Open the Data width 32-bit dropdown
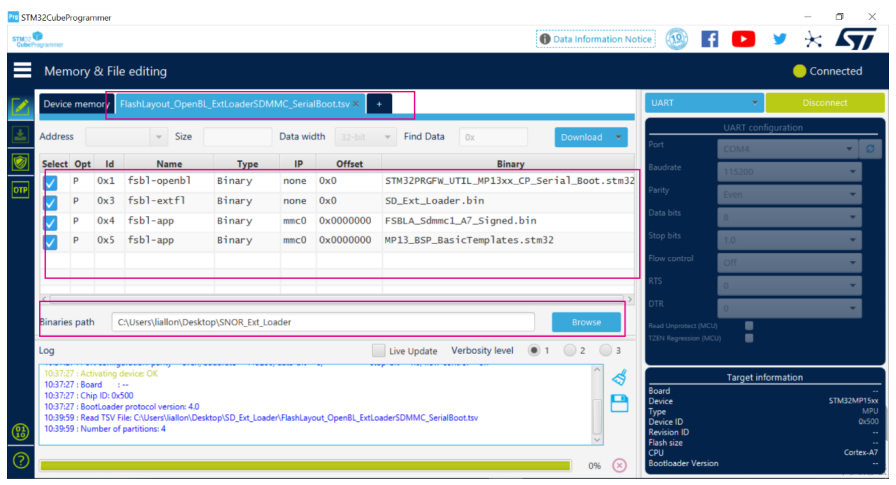Screen dimensions: 896x485 pos(365,137)
